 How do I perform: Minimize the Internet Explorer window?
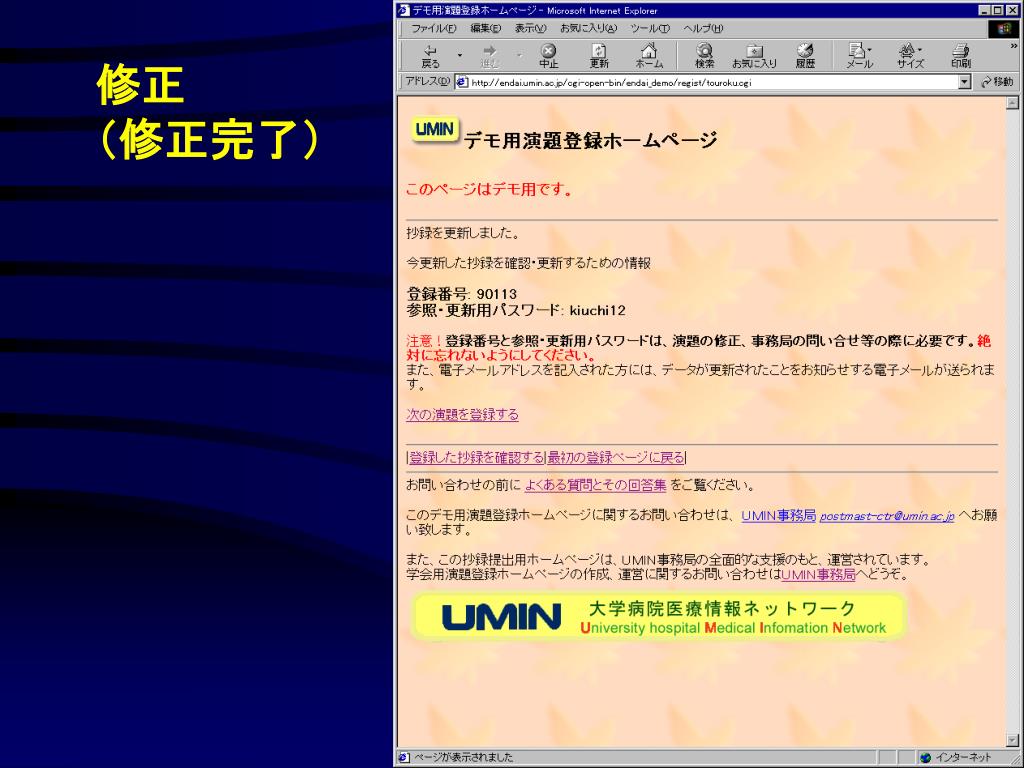click(x=985, y=10)
